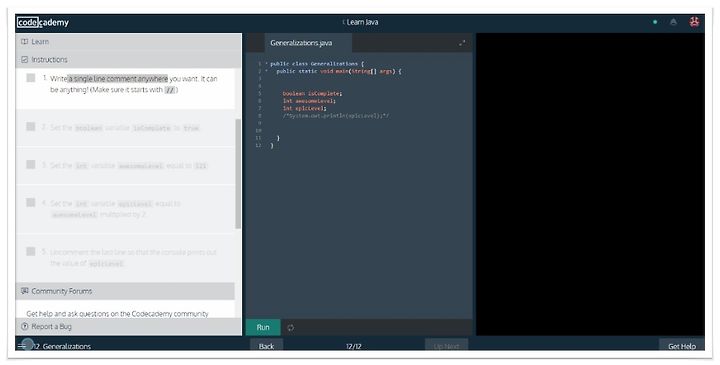Open the Learn Java course link
This screenshot has width=720, height=365.
point(360,22)
